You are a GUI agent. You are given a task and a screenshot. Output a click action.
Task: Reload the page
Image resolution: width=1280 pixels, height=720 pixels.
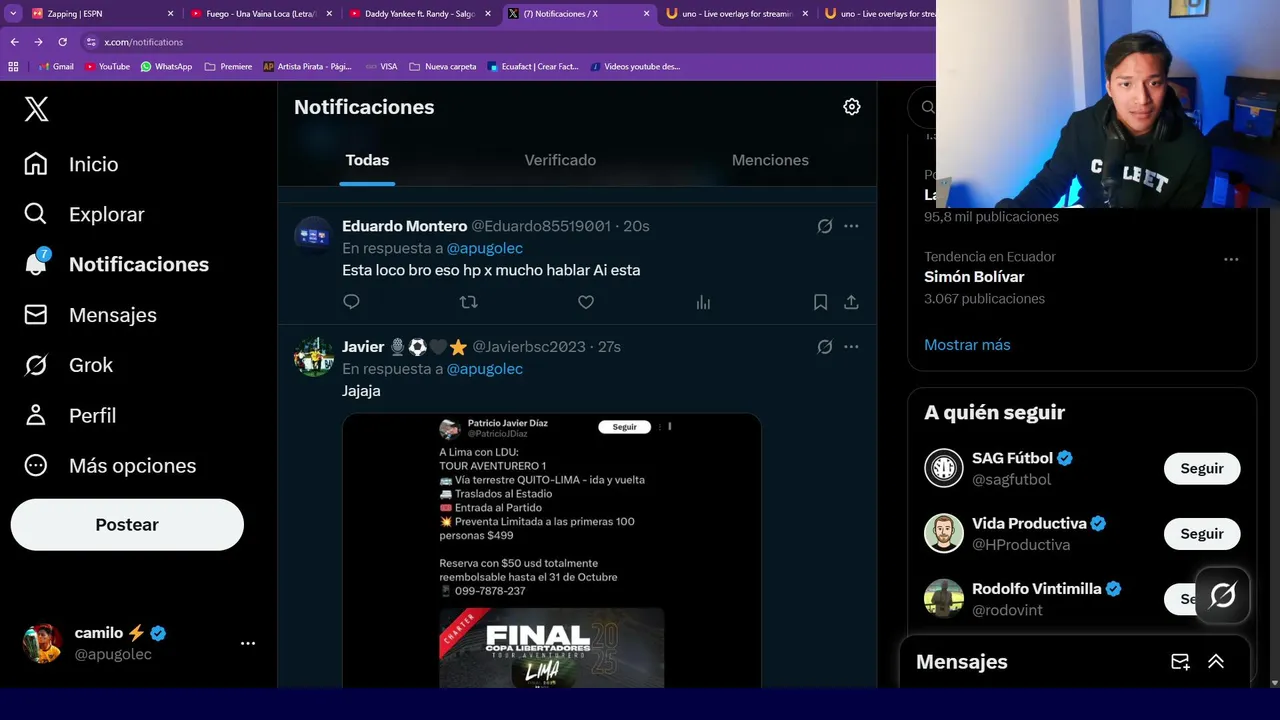coord(62,42)
